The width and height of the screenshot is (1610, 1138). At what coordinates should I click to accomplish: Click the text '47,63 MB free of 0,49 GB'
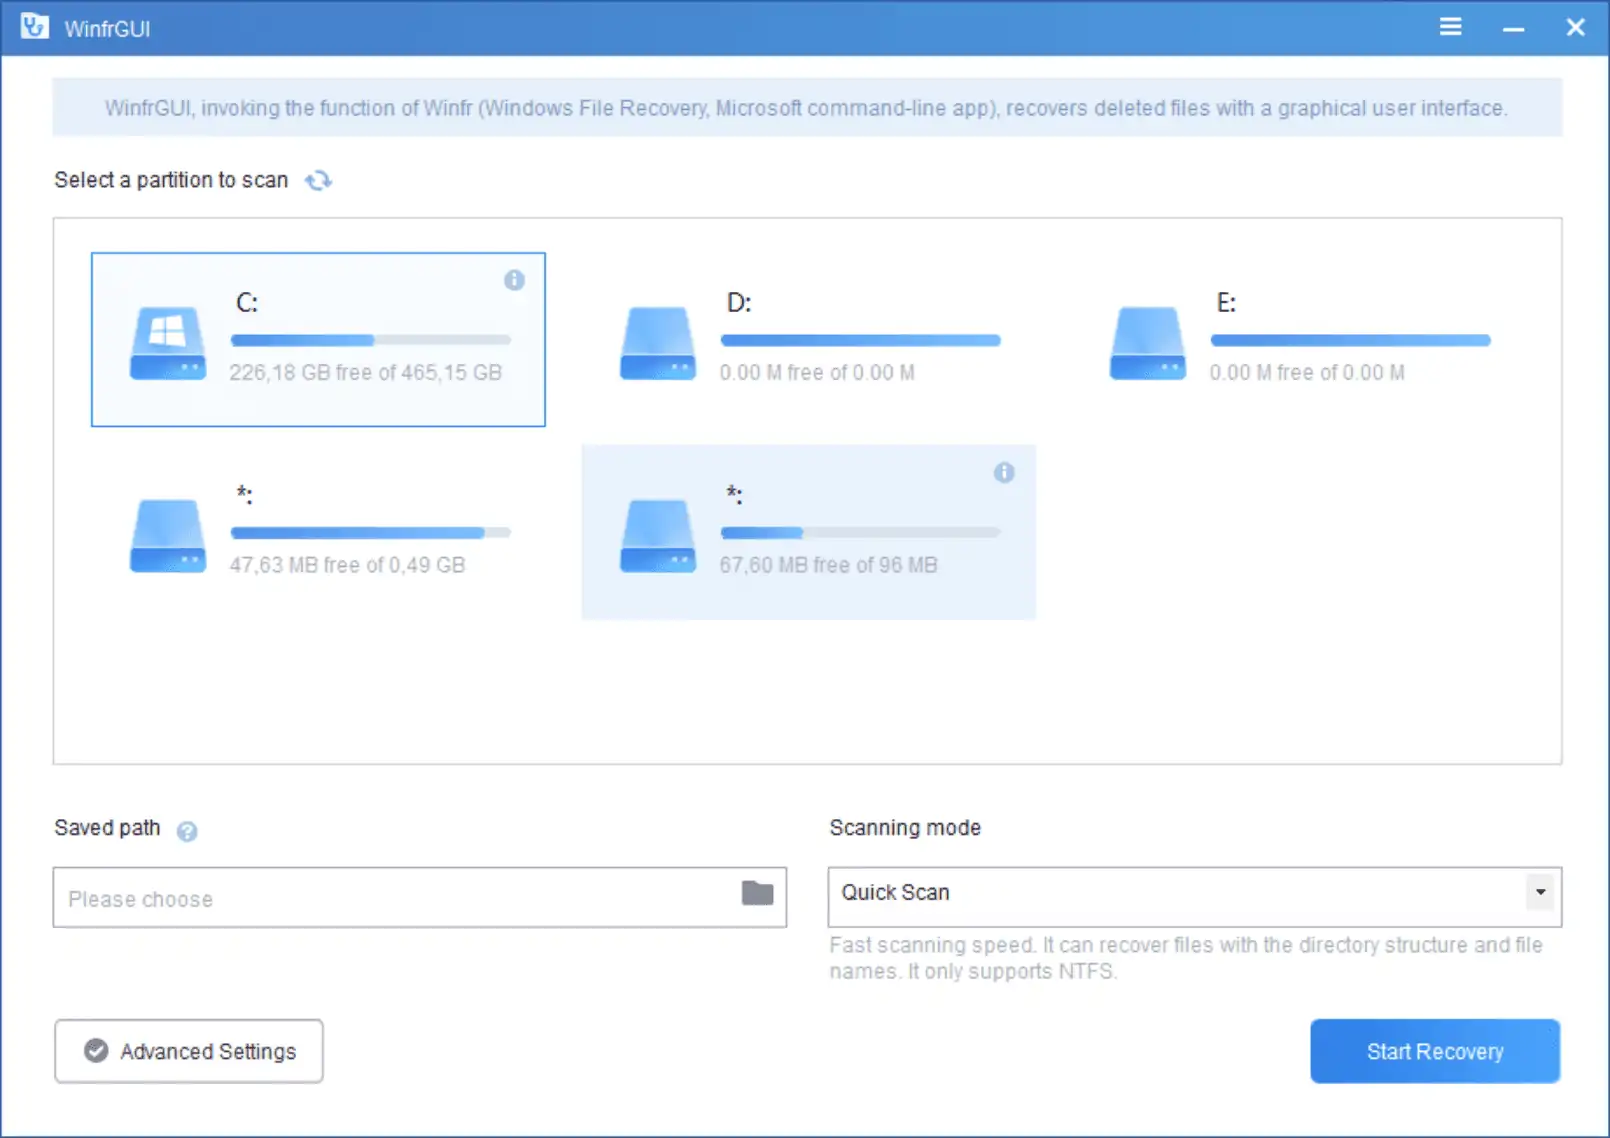point(347,564)
